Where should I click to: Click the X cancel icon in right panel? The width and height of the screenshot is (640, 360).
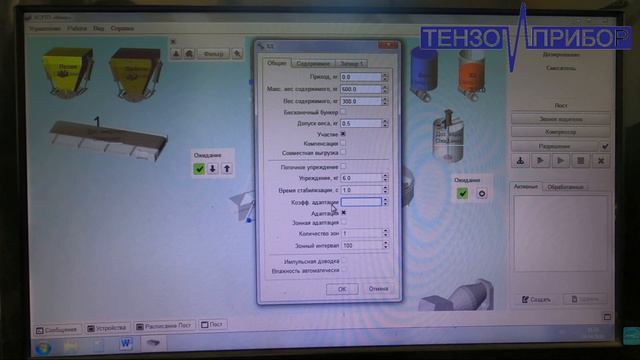point(600,161)
